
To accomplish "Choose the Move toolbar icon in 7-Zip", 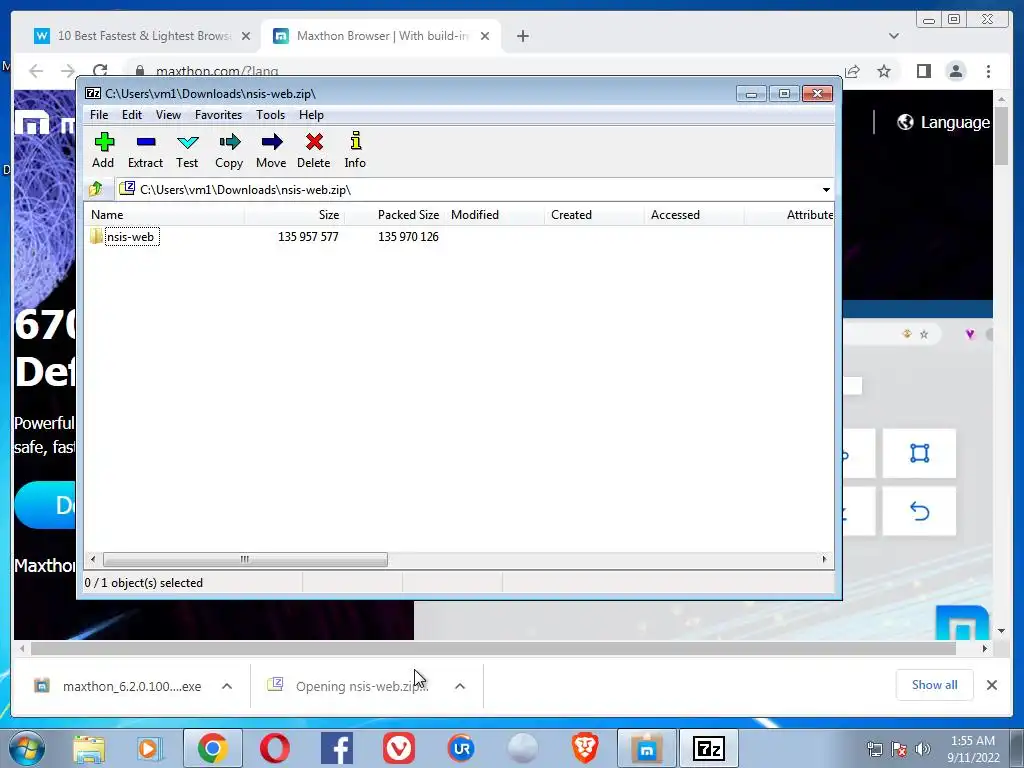I will (271, 150).
